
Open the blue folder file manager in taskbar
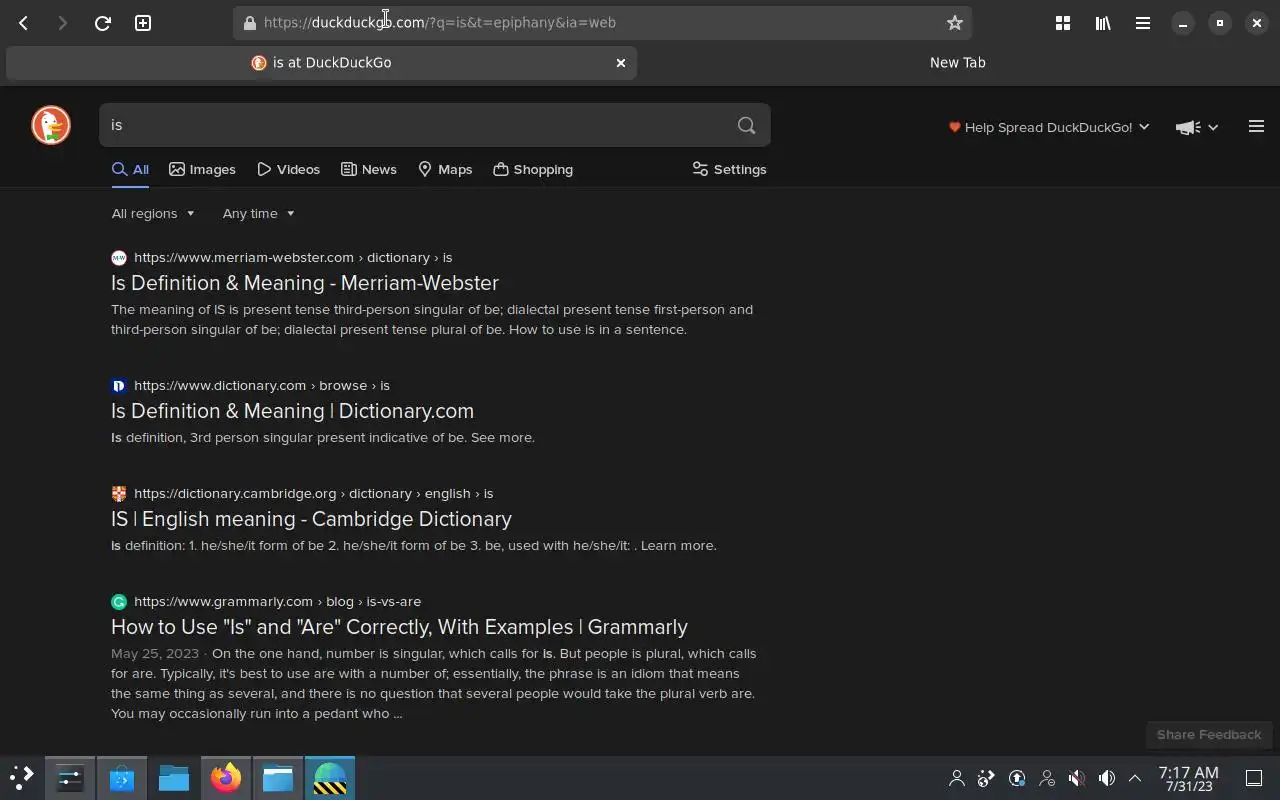[174, 778]
